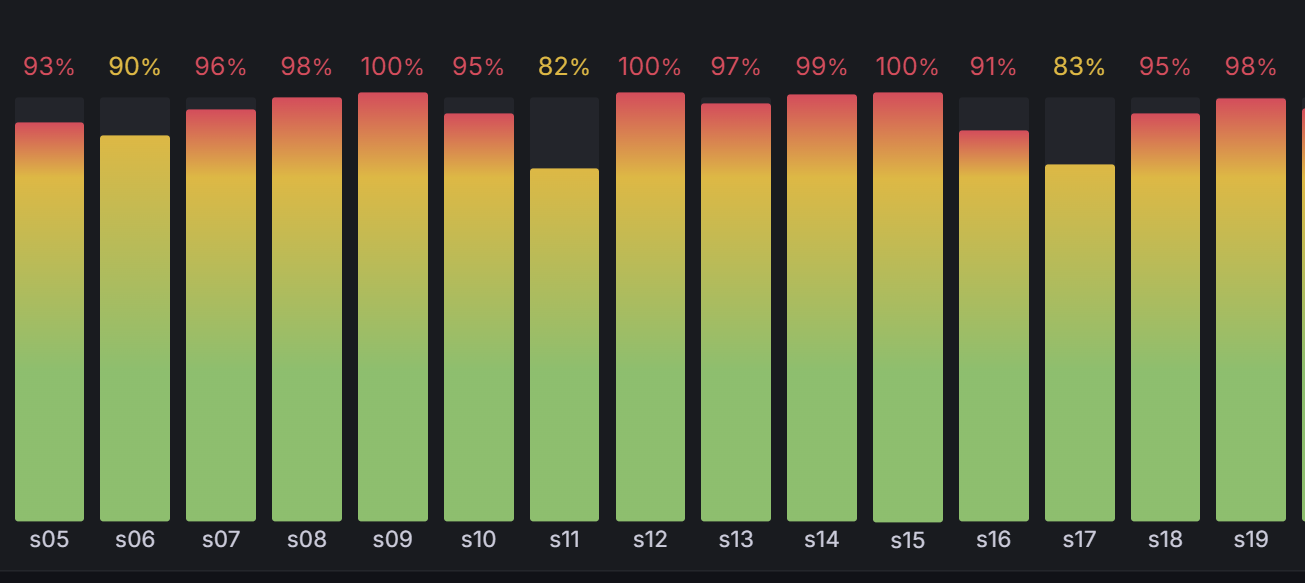Click the yellow 83% value text
The height and width of the screenshot is (583, 1305).
[x=1080, y=67]
